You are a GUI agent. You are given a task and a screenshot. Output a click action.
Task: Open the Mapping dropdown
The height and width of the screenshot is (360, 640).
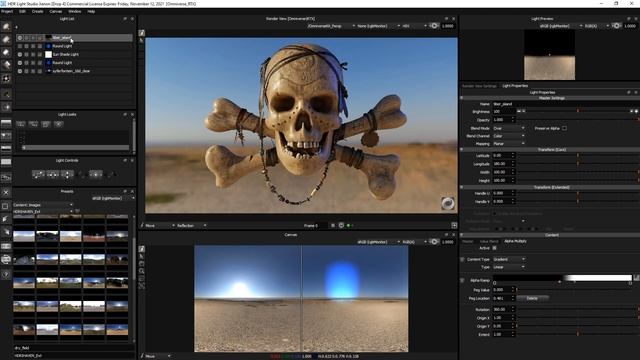pyautogui.click(x=509, y=144)
